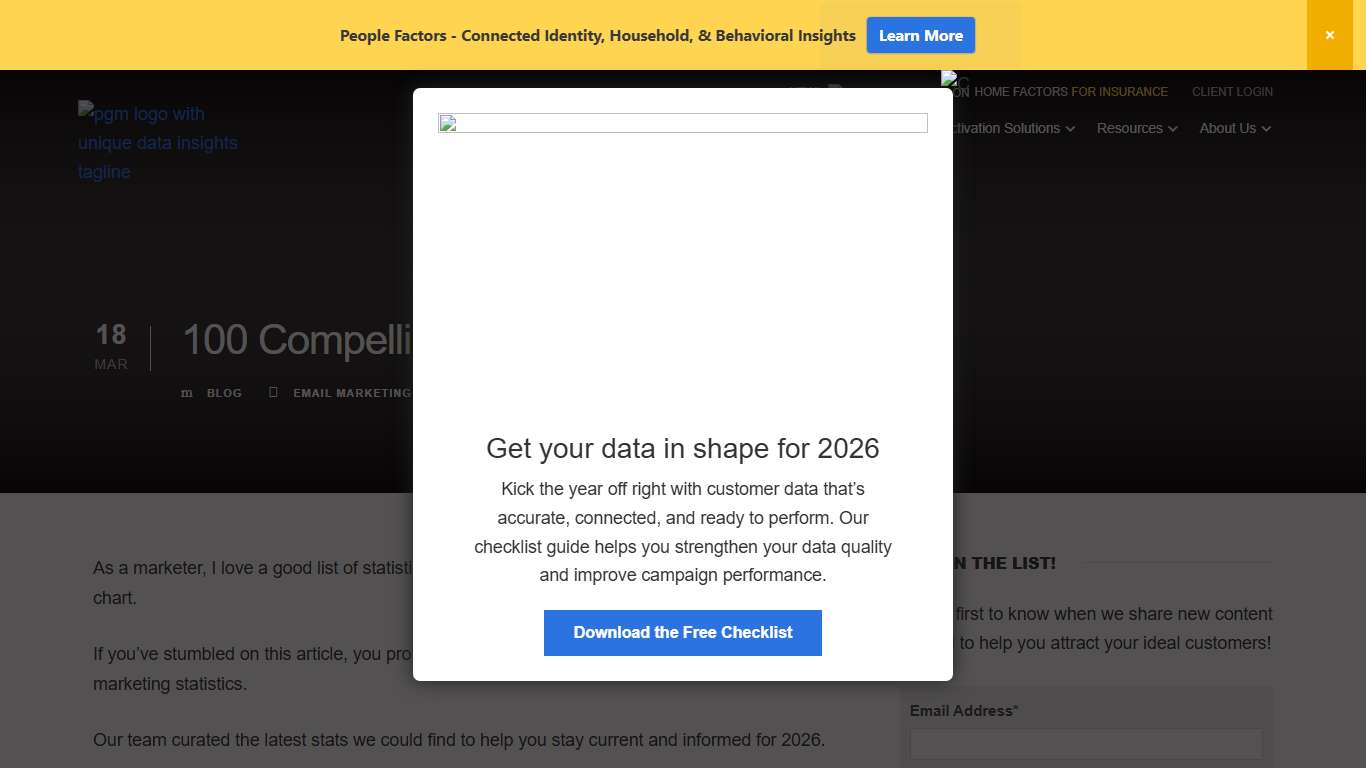Click the folder icon beside BLOG
This screenshot has width=1366, height=768.
pyautogui.click(x=186, y=392)
